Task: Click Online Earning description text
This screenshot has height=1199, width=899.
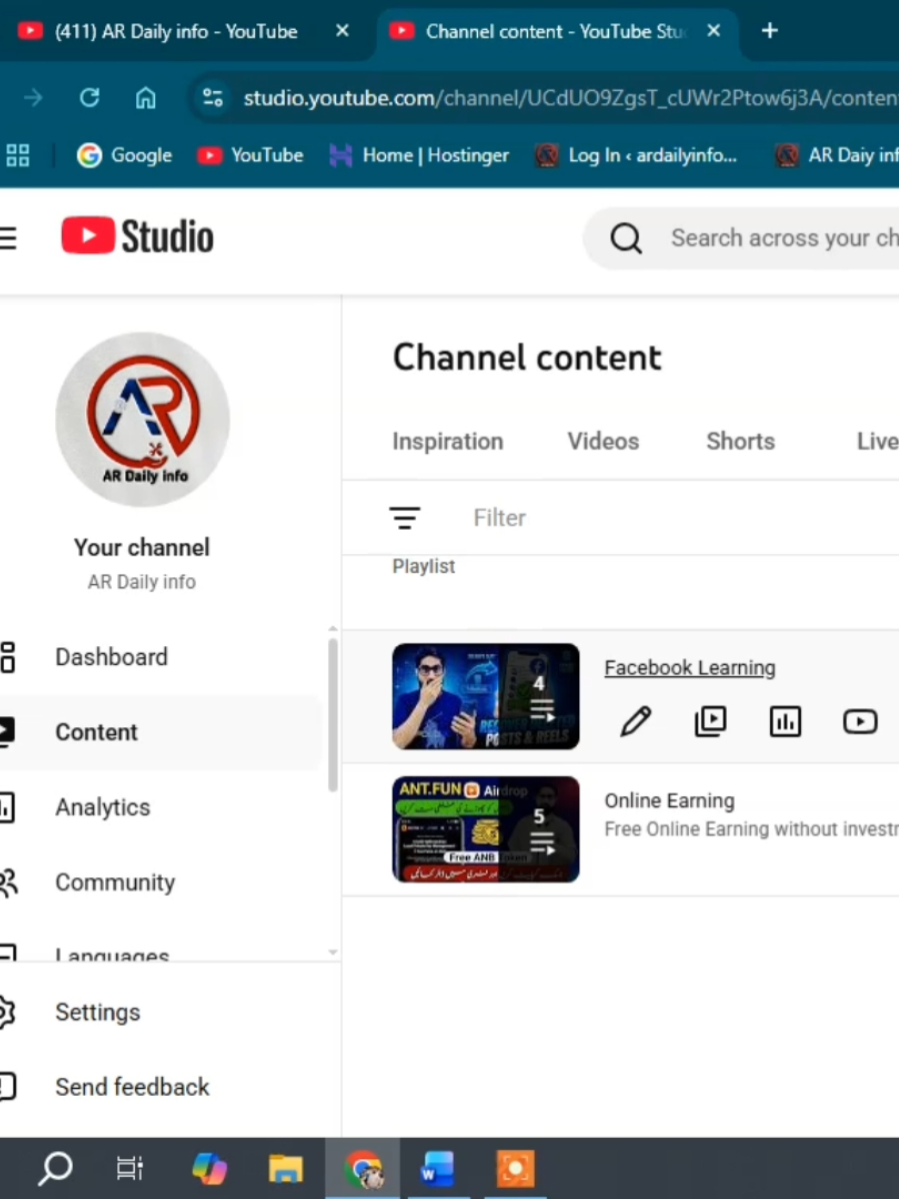Action: click(751, 829)
